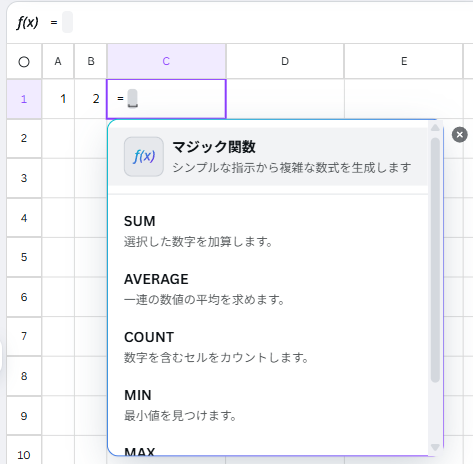Image resolution: width=473 pixels, height=464 pixels.
Task: Close the function suggestion popup
Action: [x=460, y=135]
